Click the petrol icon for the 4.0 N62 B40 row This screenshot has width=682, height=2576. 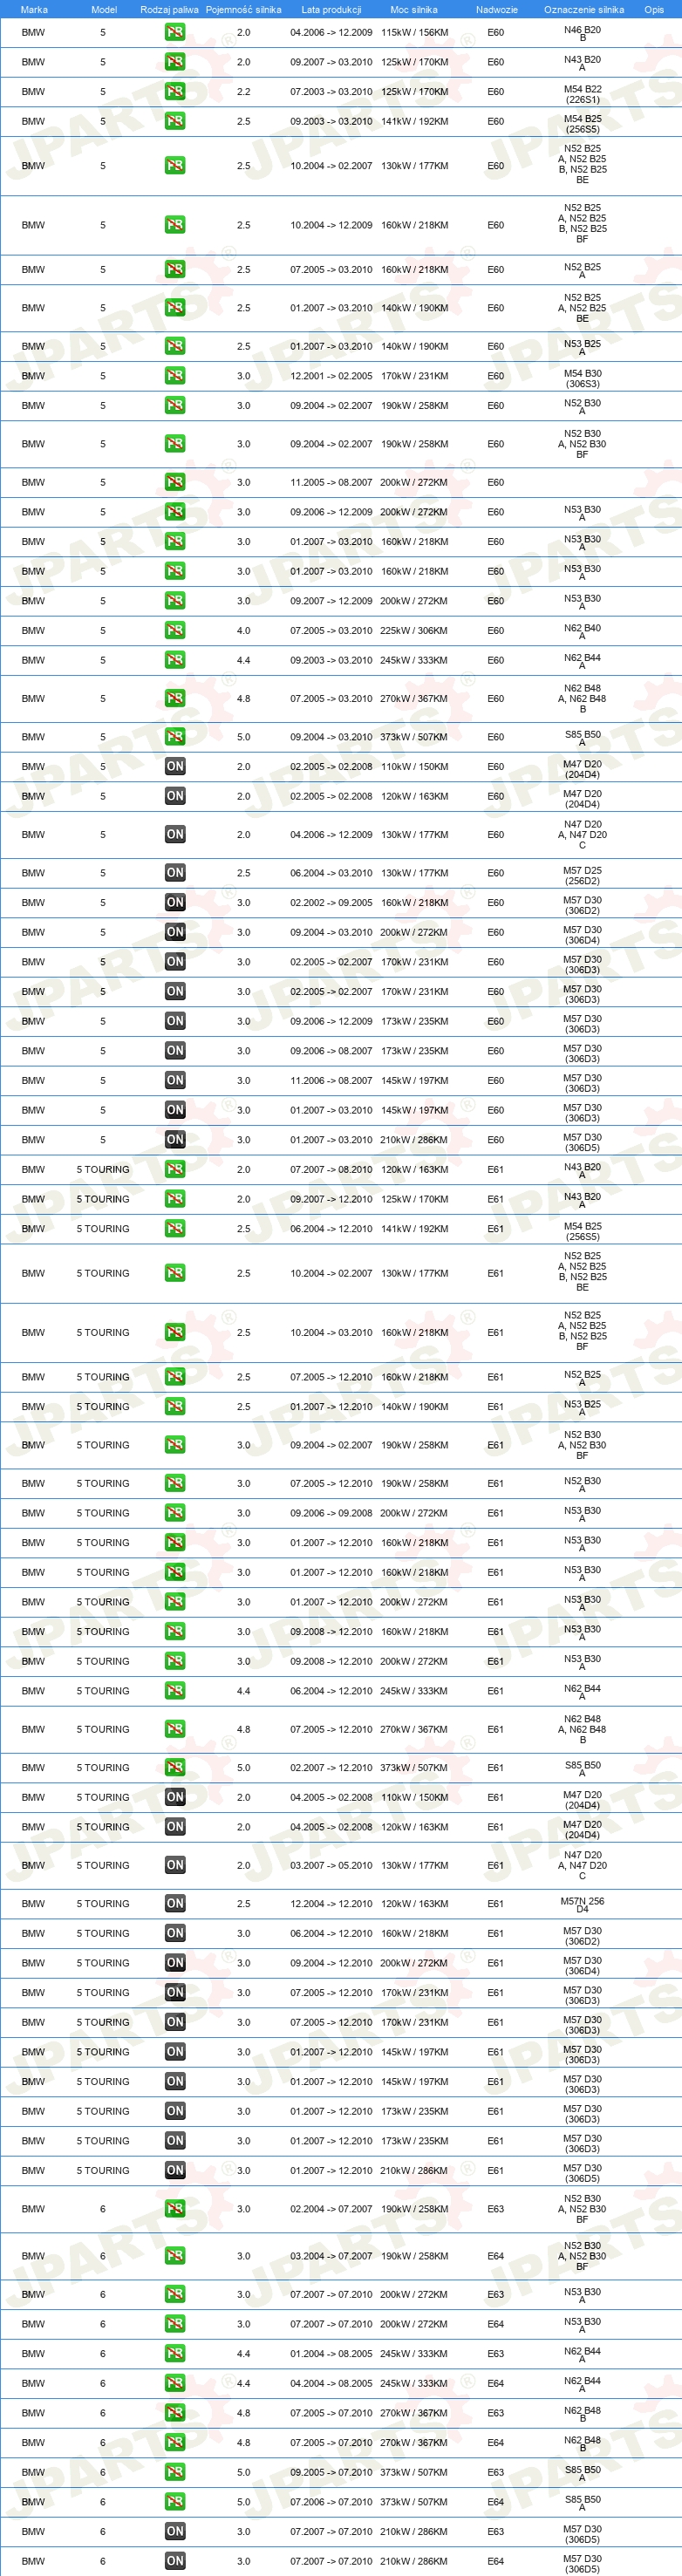(x=175, y=631)
